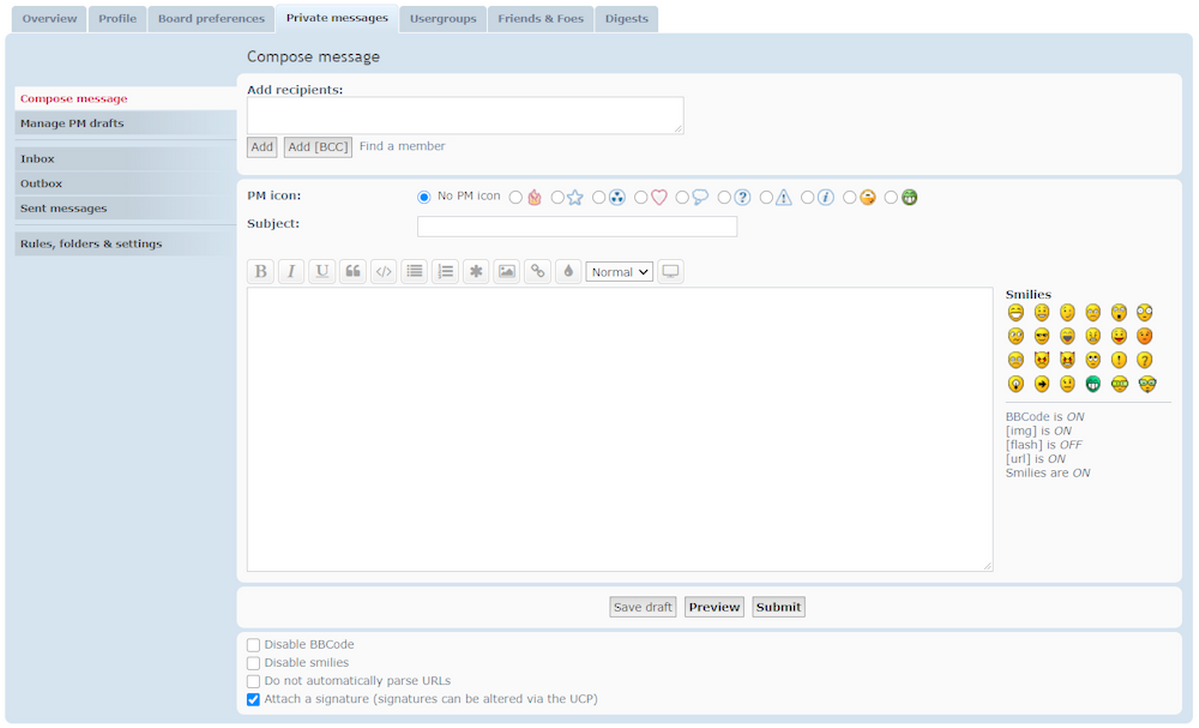
Task: Insert the green grinning smiley
Action: point(1093,383)
